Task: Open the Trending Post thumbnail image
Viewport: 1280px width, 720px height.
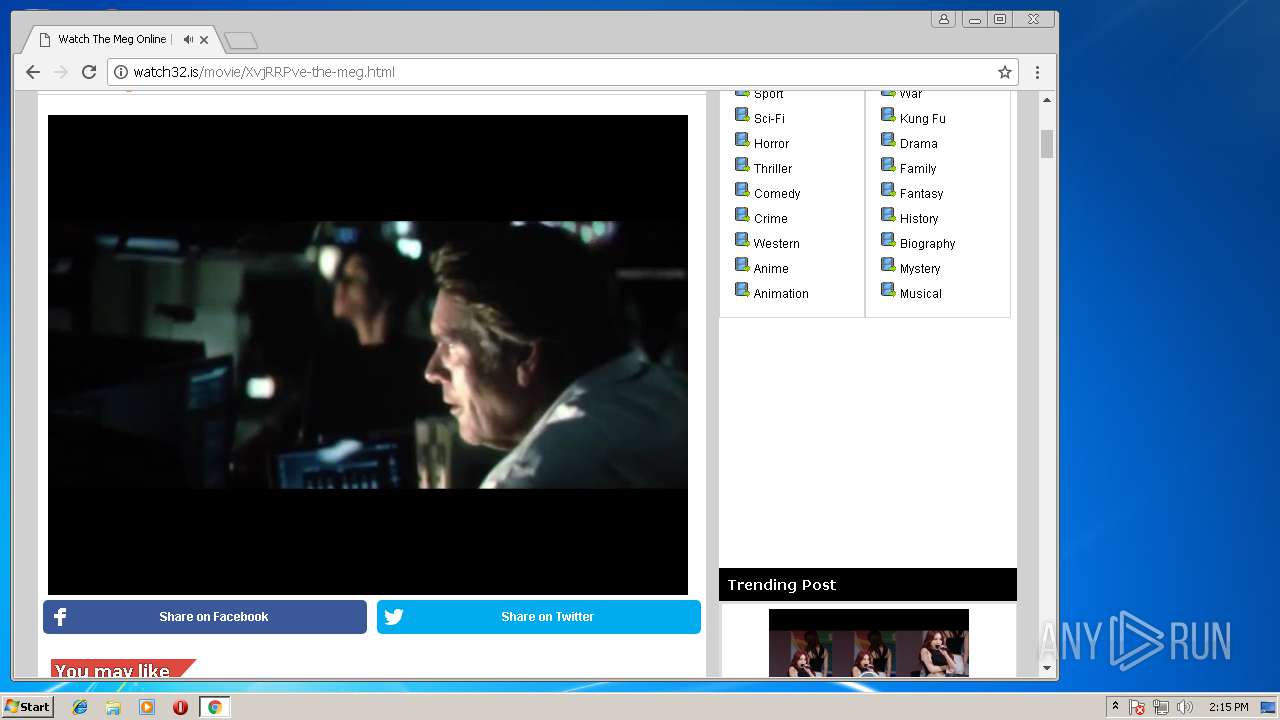Action: (869, 643)
